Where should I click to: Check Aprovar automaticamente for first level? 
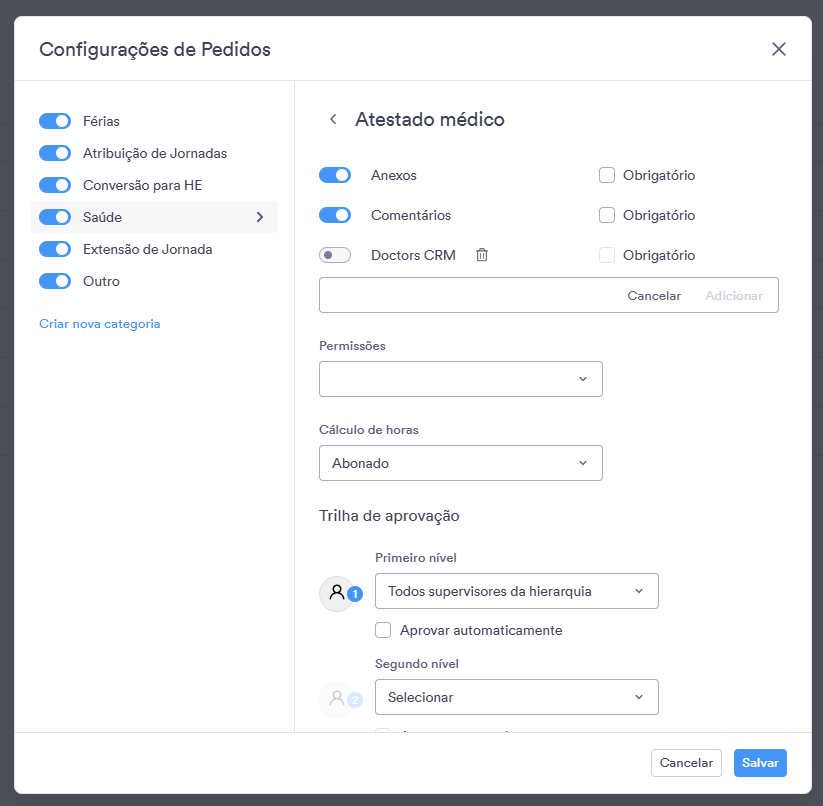coord(383,630)
